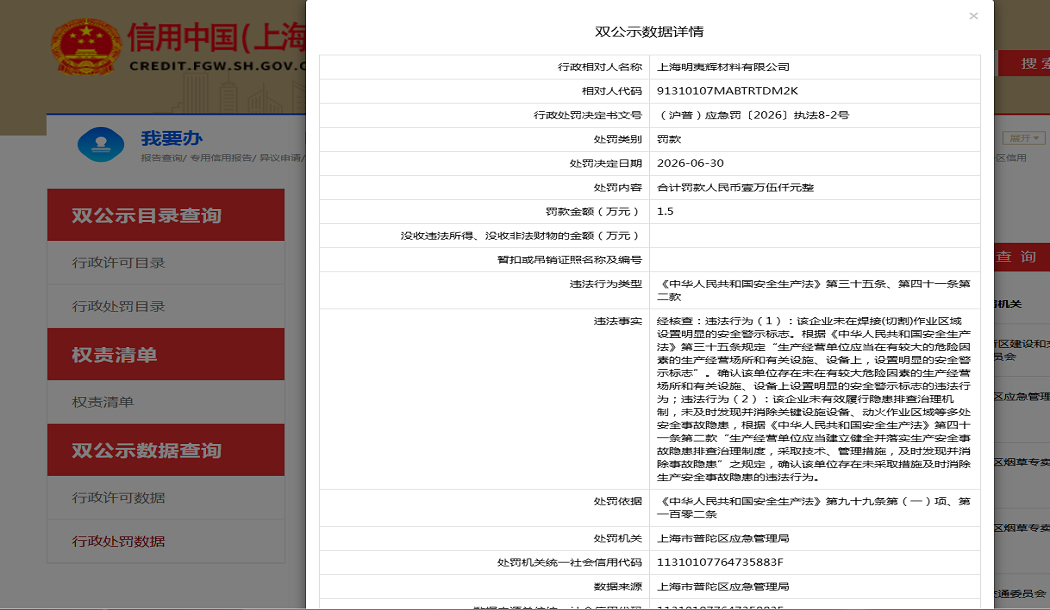Expand the 展开 dropdown at right

(x=1024, y=138)
